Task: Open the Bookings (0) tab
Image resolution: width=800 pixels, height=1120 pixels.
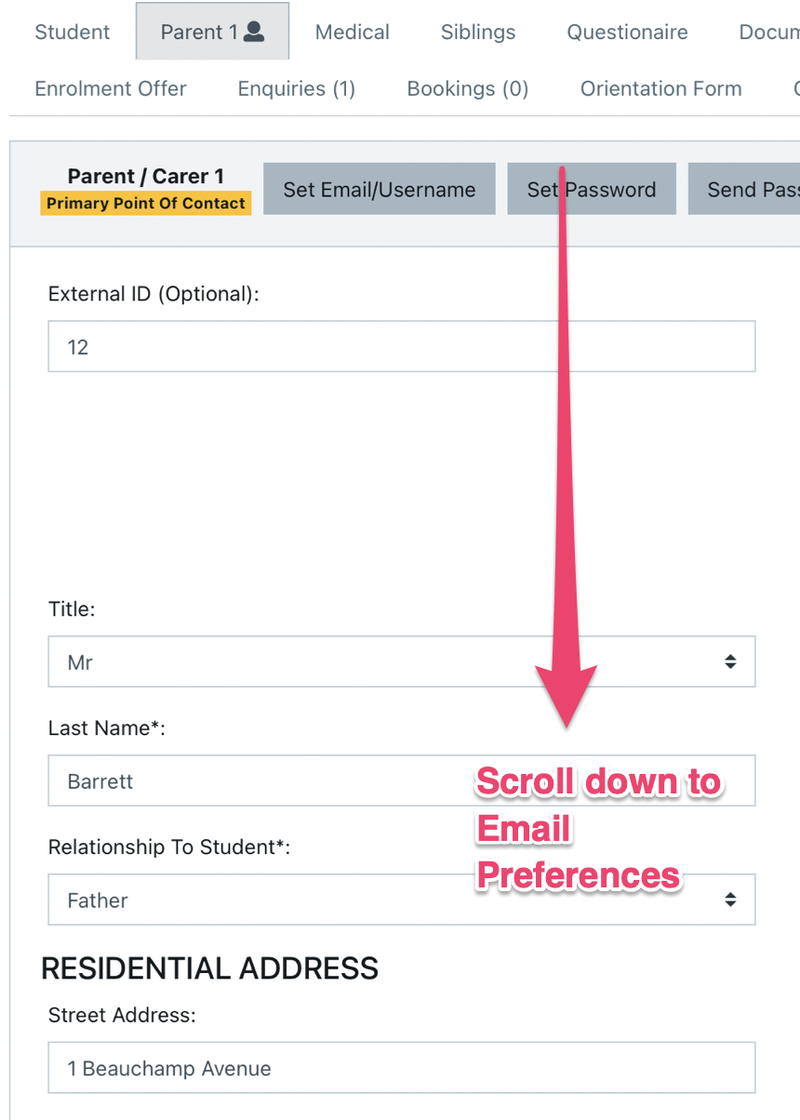Action: point(467,88)
